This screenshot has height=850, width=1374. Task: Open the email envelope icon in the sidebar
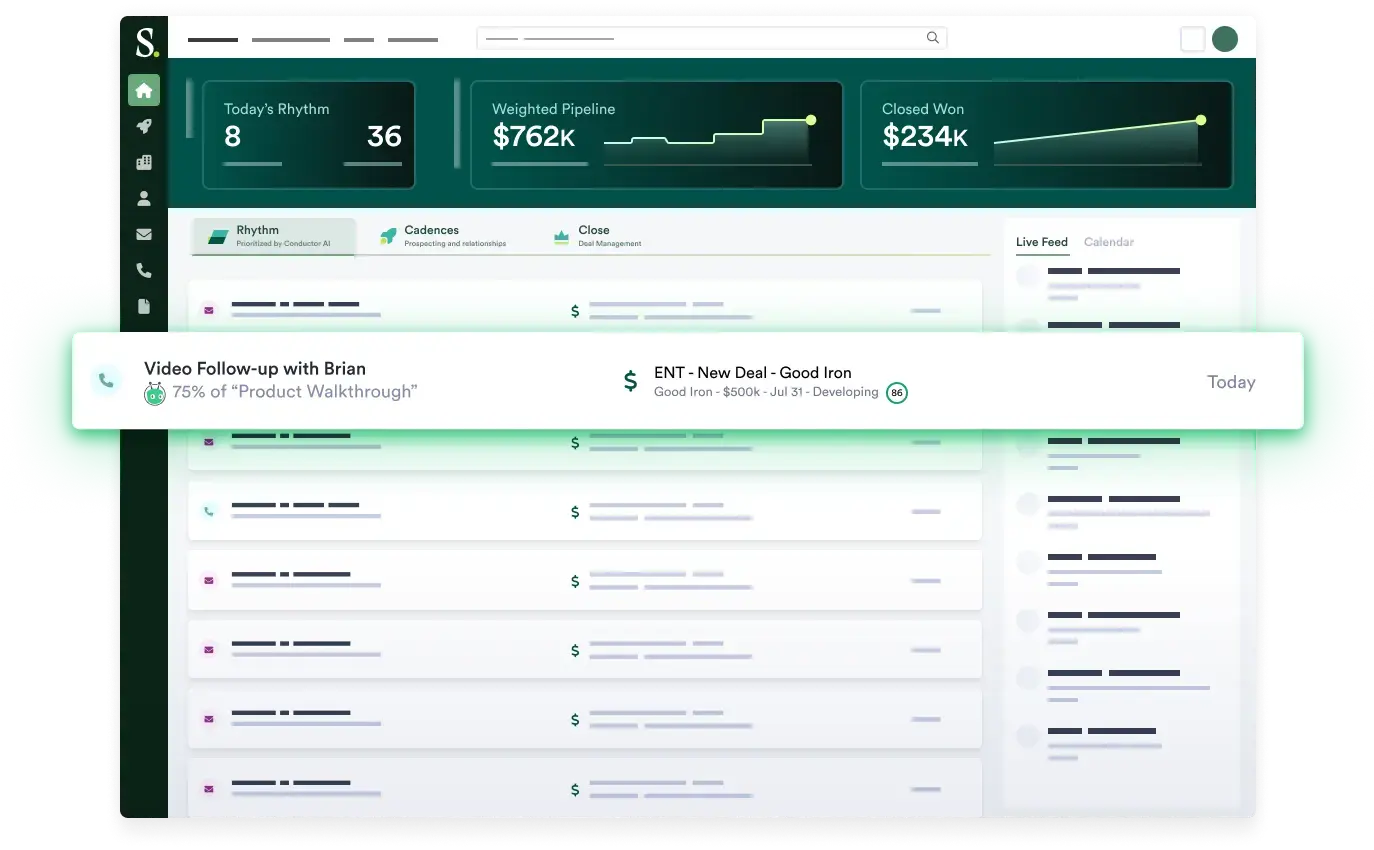[144, 234]
